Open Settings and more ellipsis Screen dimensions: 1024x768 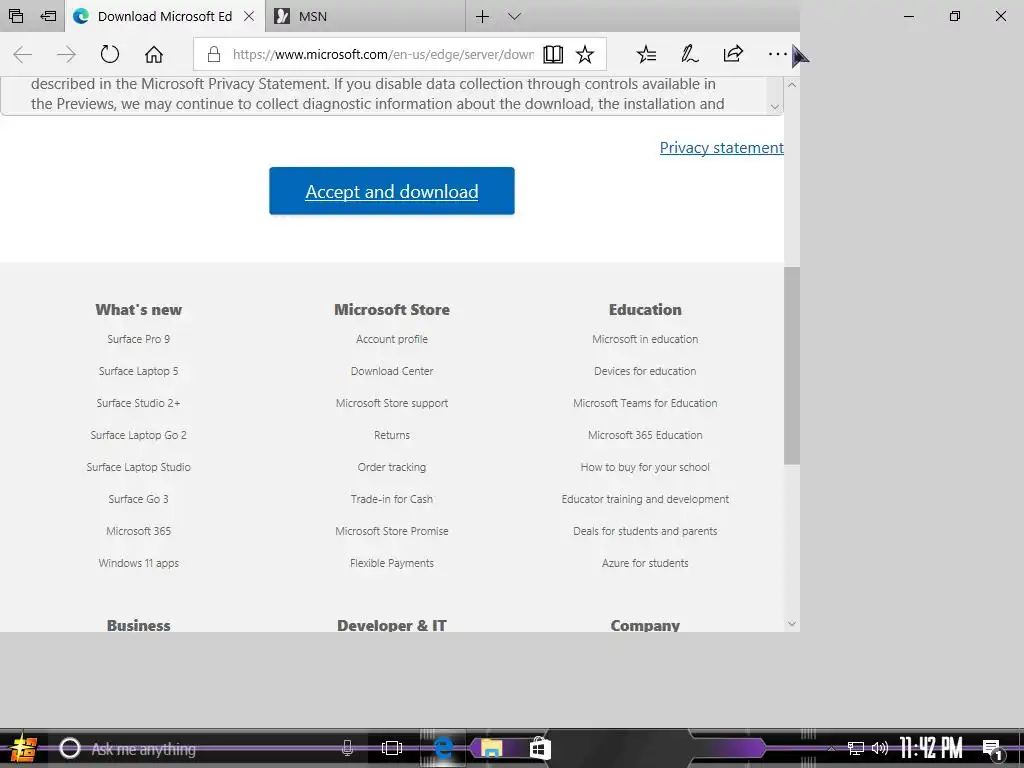(x=777, y=54)
